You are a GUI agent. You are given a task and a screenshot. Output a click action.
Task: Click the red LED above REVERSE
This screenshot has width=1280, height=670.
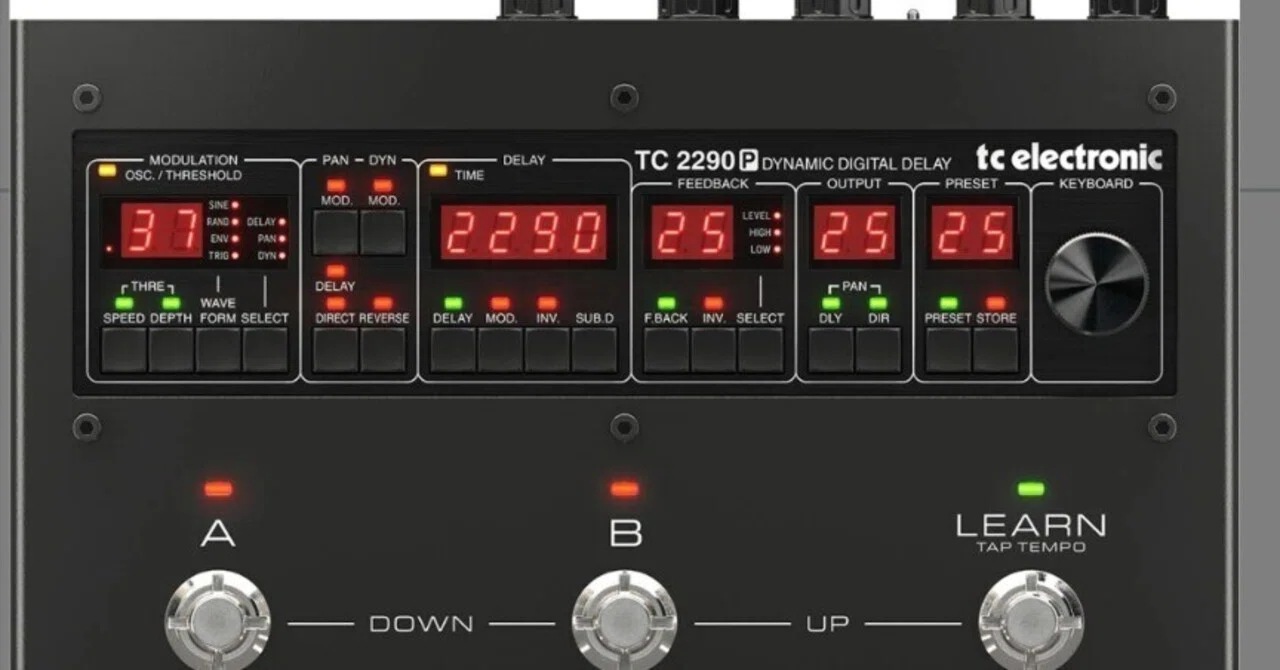pyautogui.click(x=383, y=303)
